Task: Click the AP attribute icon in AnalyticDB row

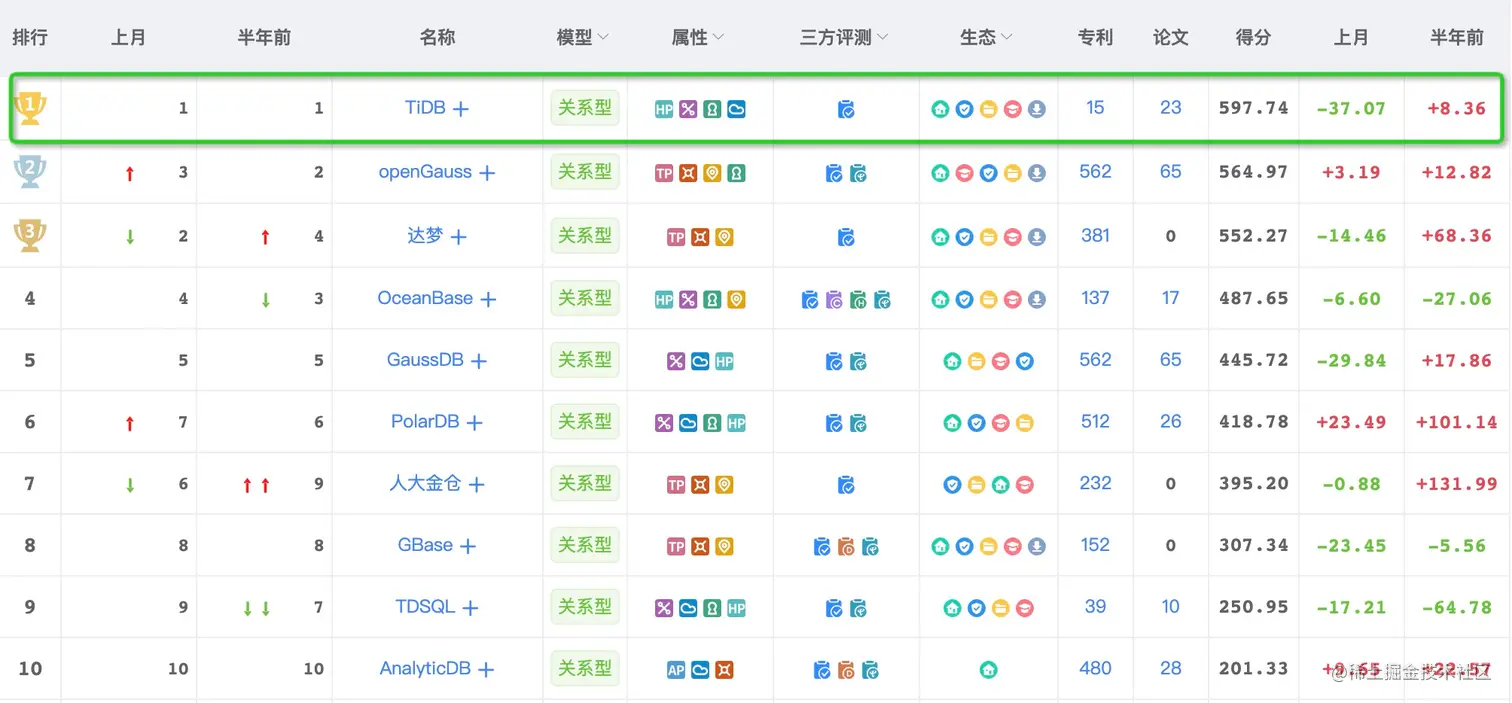Action: 676,670
